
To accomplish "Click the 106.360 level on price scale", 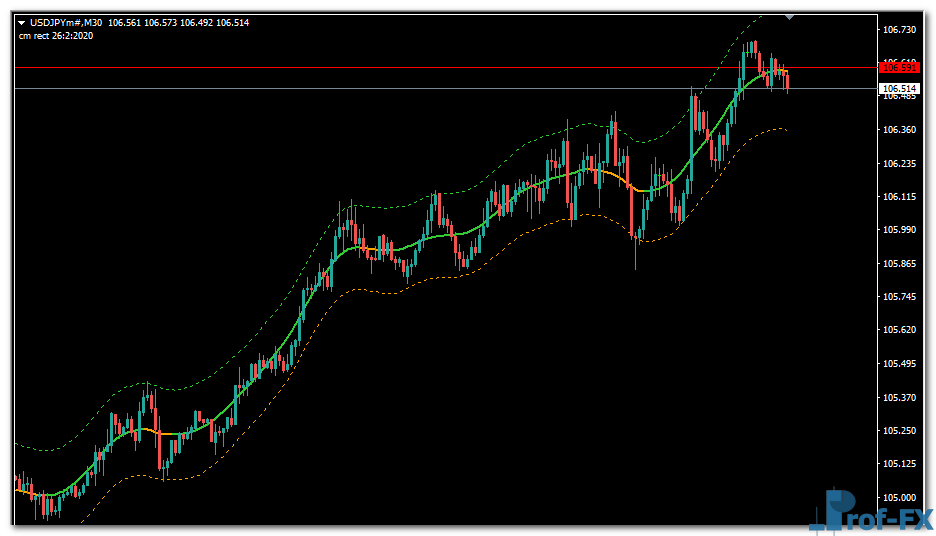I will click(900, 130).
